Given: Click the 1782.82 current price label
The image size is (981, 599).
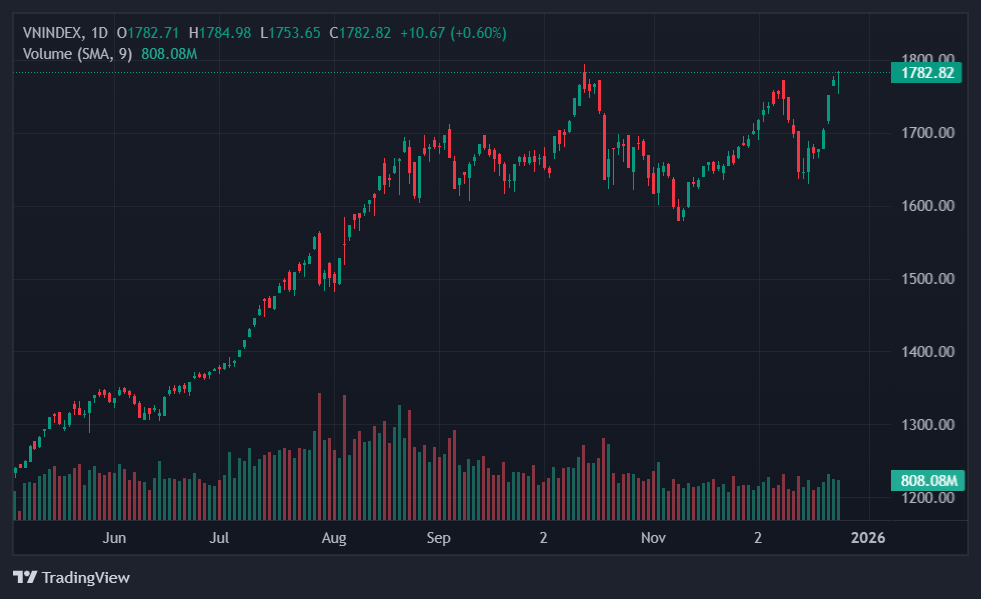Looking at the screenshot, I should coord(927,73).
